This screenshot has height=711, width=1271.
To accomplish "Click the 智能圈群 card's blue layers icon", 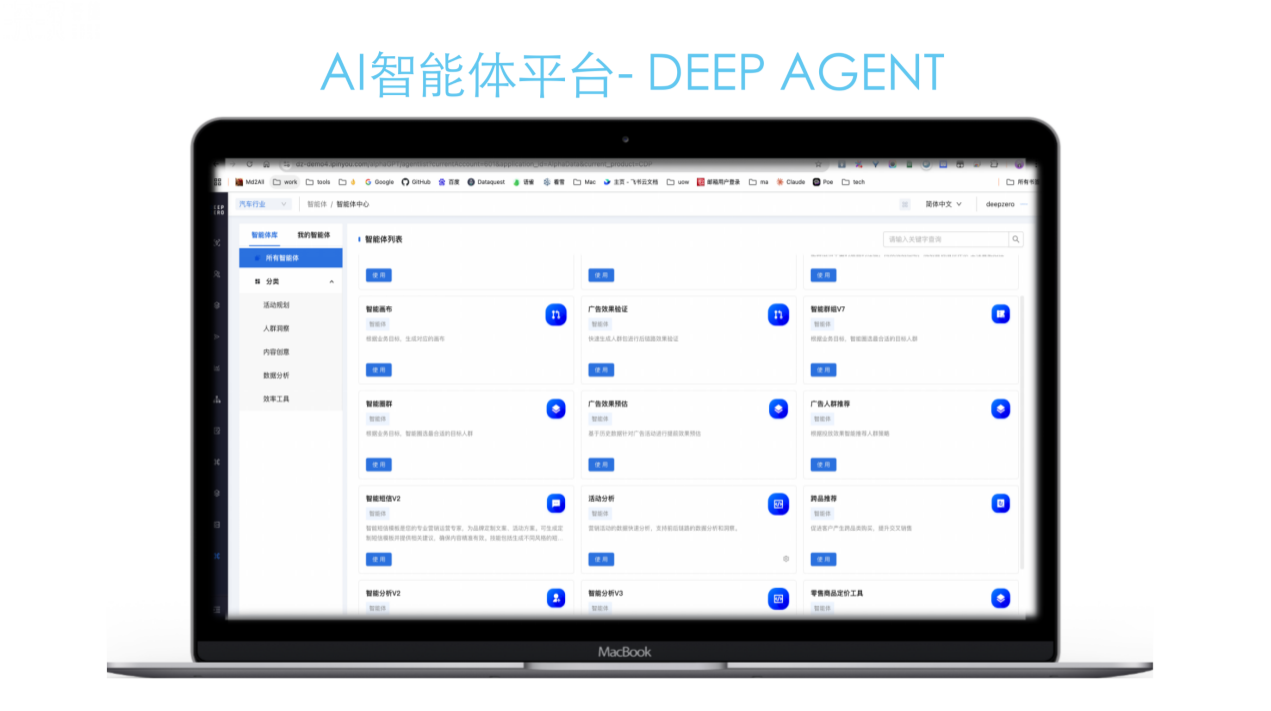I will pyautogui.click(x=556, y=408).
